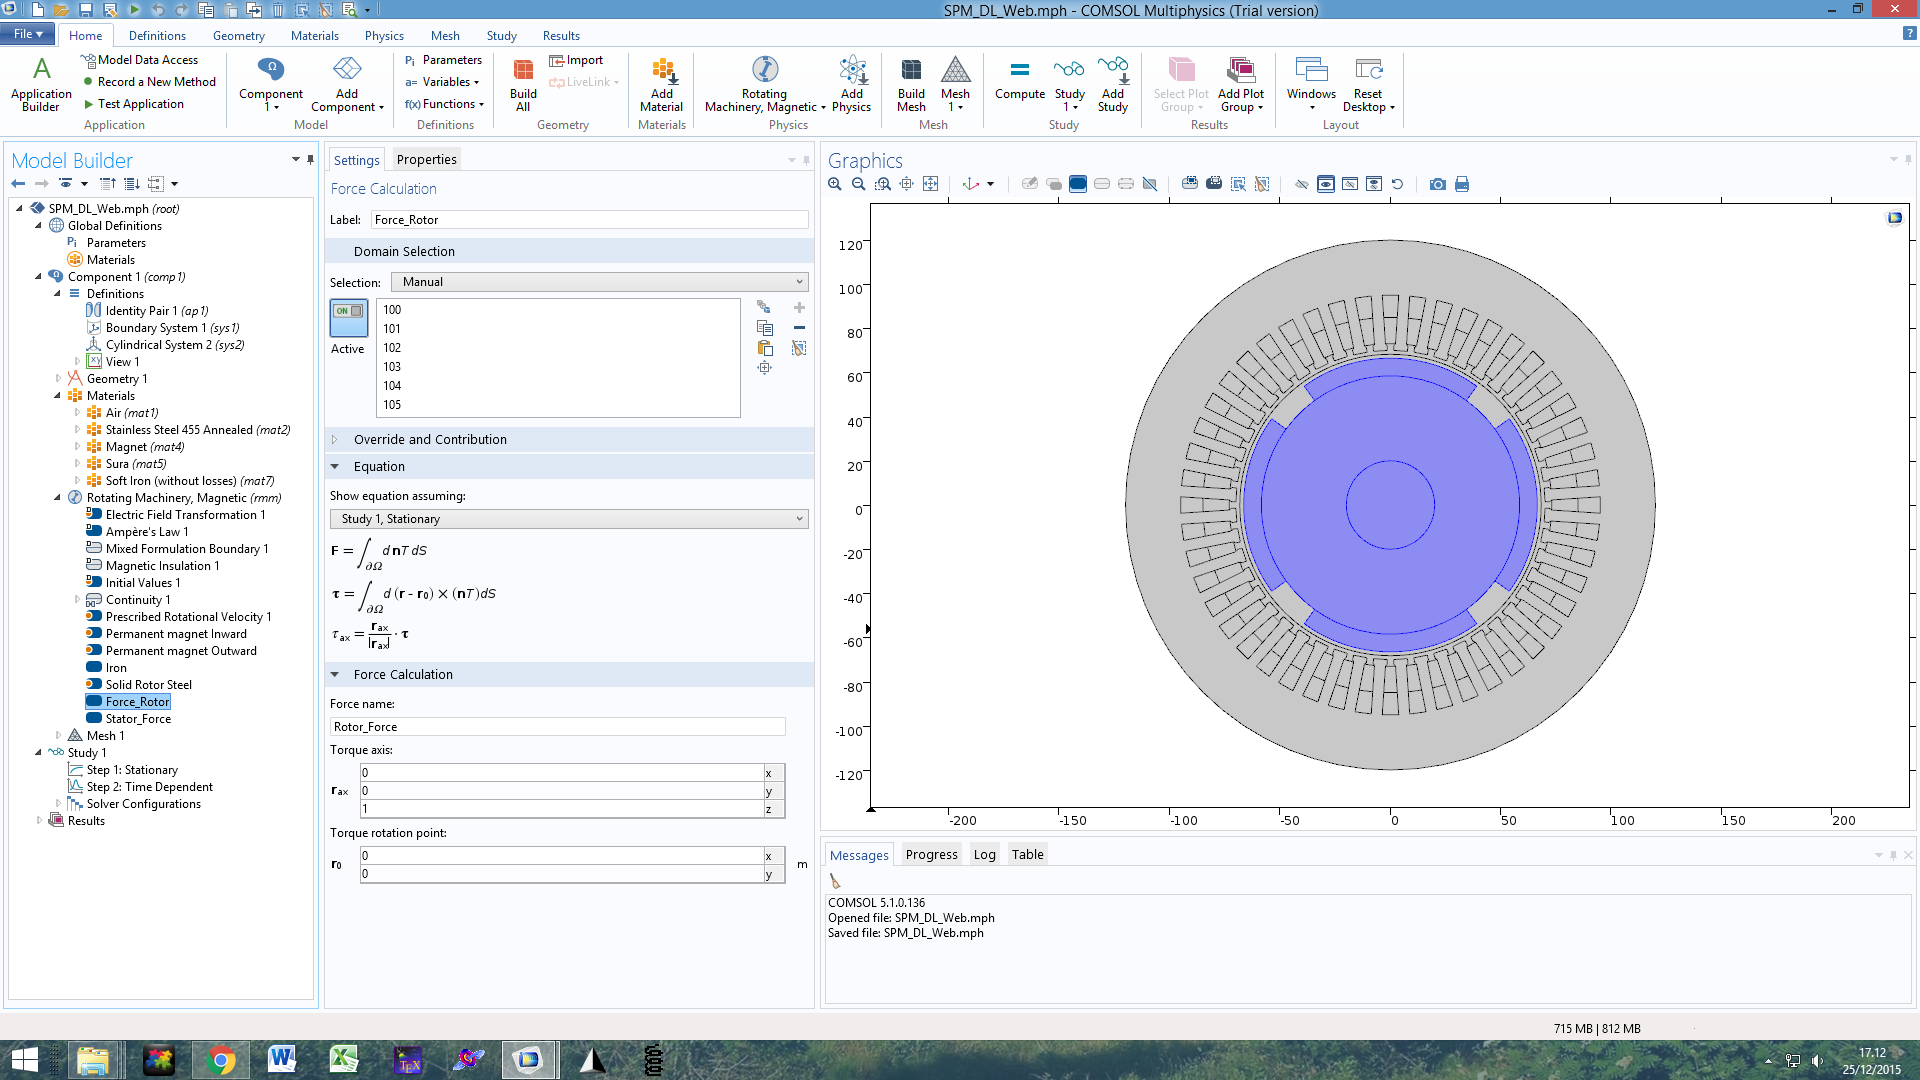Zoom in on the Graphics view
This screenshot has width=1920, height=1080.
835,184
